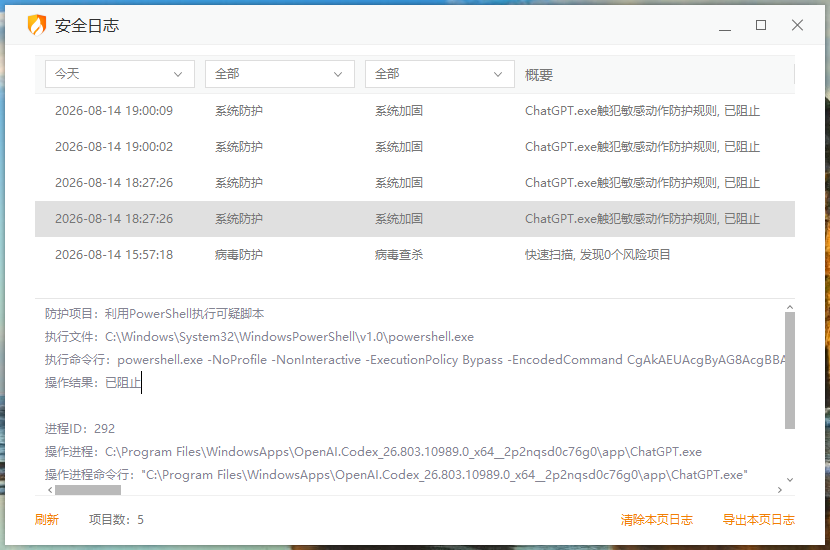Click the horizontal scroll right arrow
830x550 pixels.
[780, 490]
